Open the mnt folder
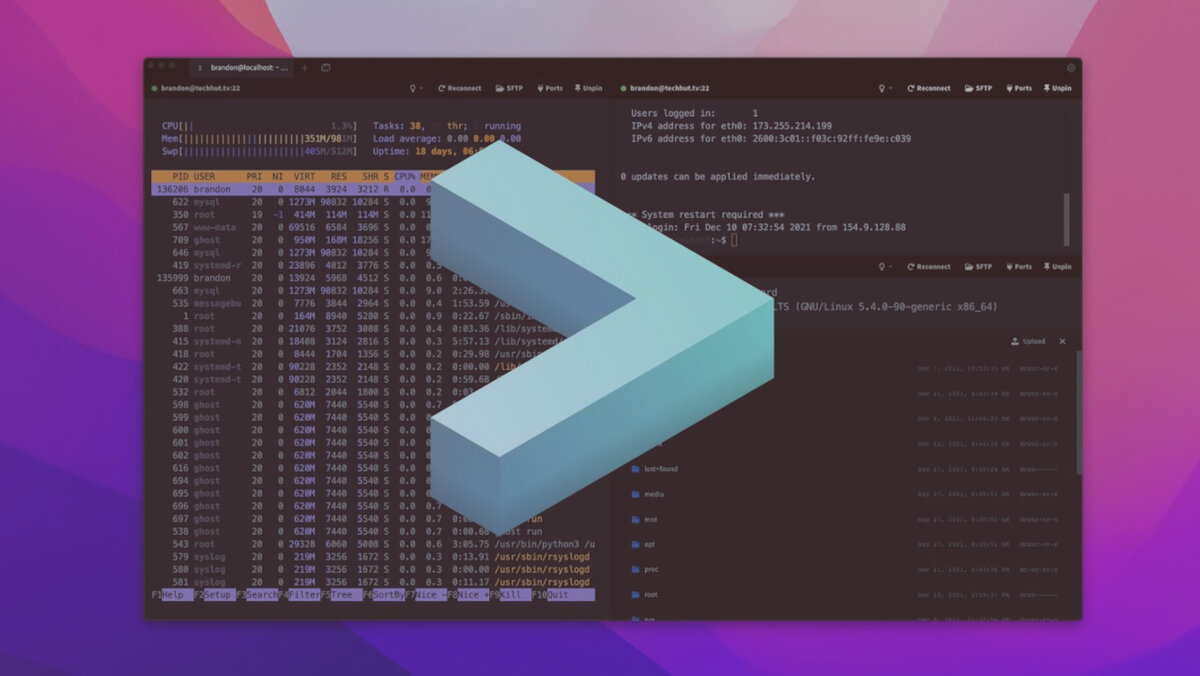Image resolution: width=1200 pixels, height=676 pixels. (644, 520)
